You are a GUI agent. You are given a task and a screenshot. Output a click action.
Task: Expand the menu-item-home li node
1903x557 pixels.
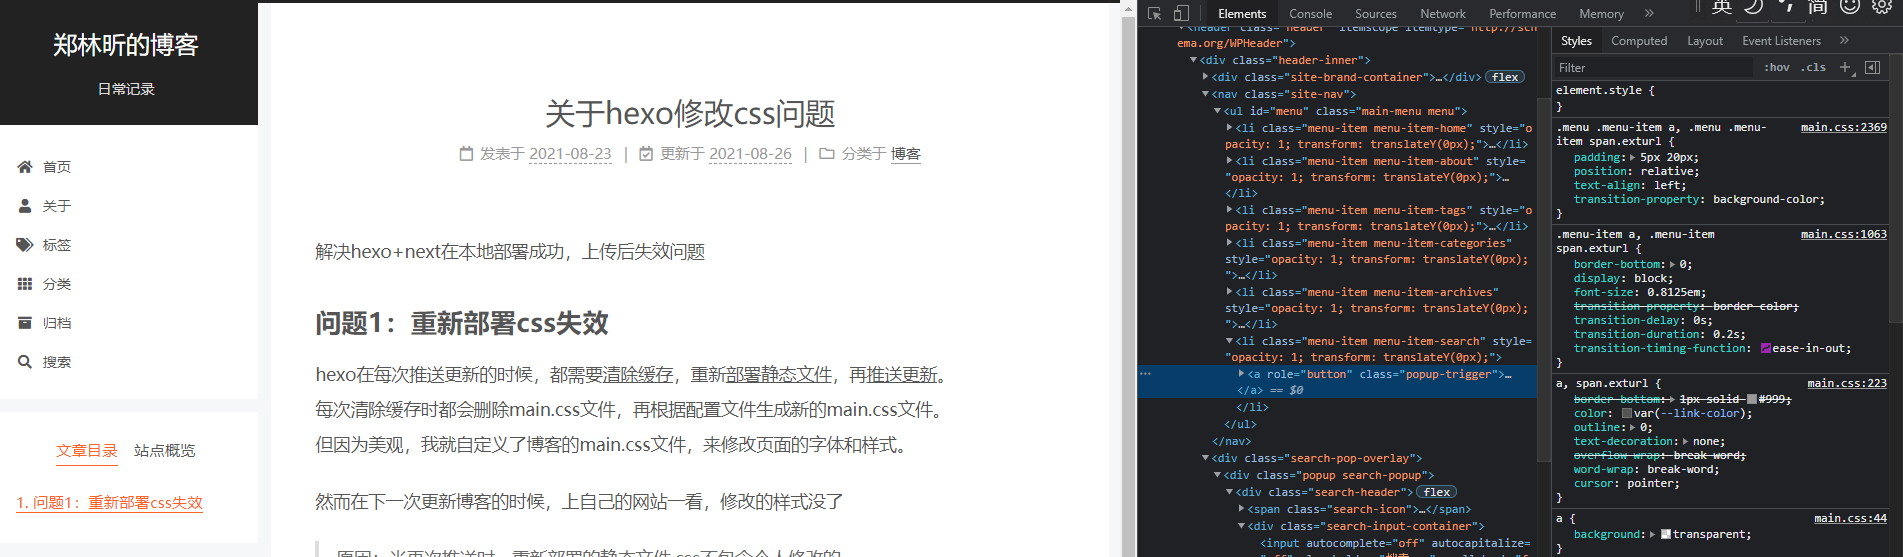tap(1230, 128)
